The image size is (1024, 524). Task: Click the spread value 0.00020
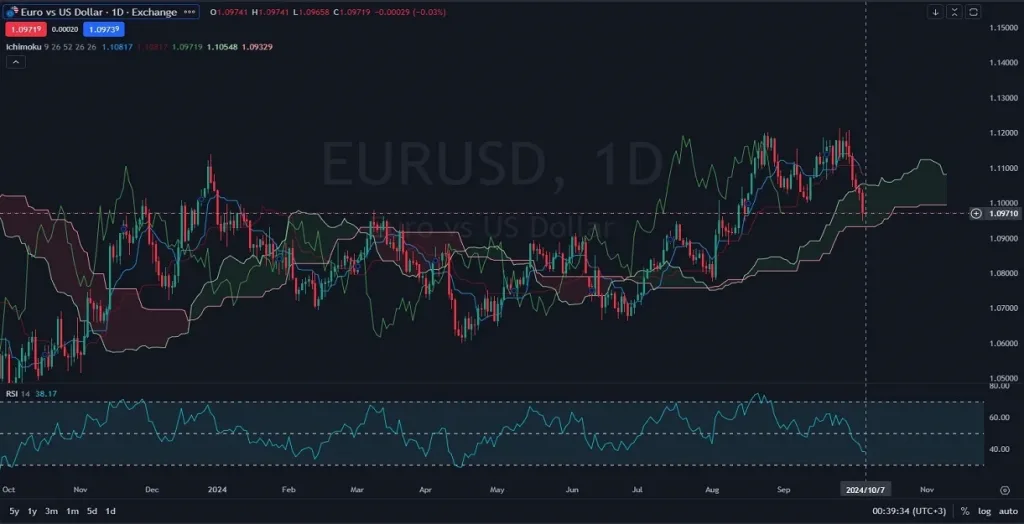pyautogui.click(x=65, y=29)
